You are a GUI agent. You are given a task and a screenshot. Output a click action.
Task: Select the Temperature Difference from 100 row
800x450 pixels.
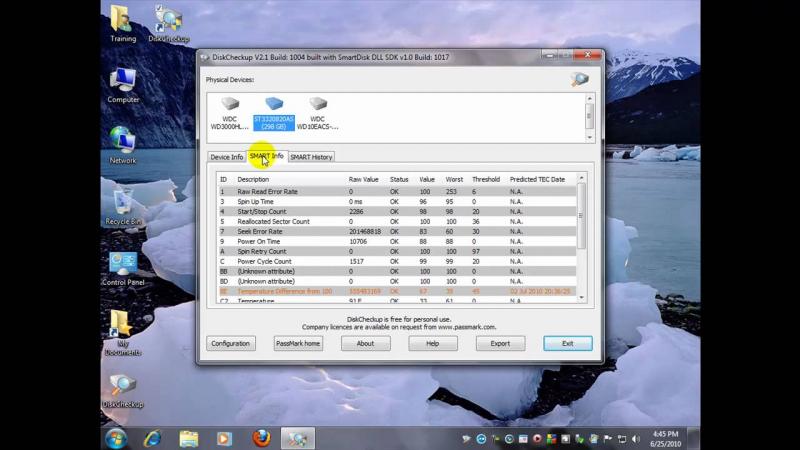pos(396,291)
